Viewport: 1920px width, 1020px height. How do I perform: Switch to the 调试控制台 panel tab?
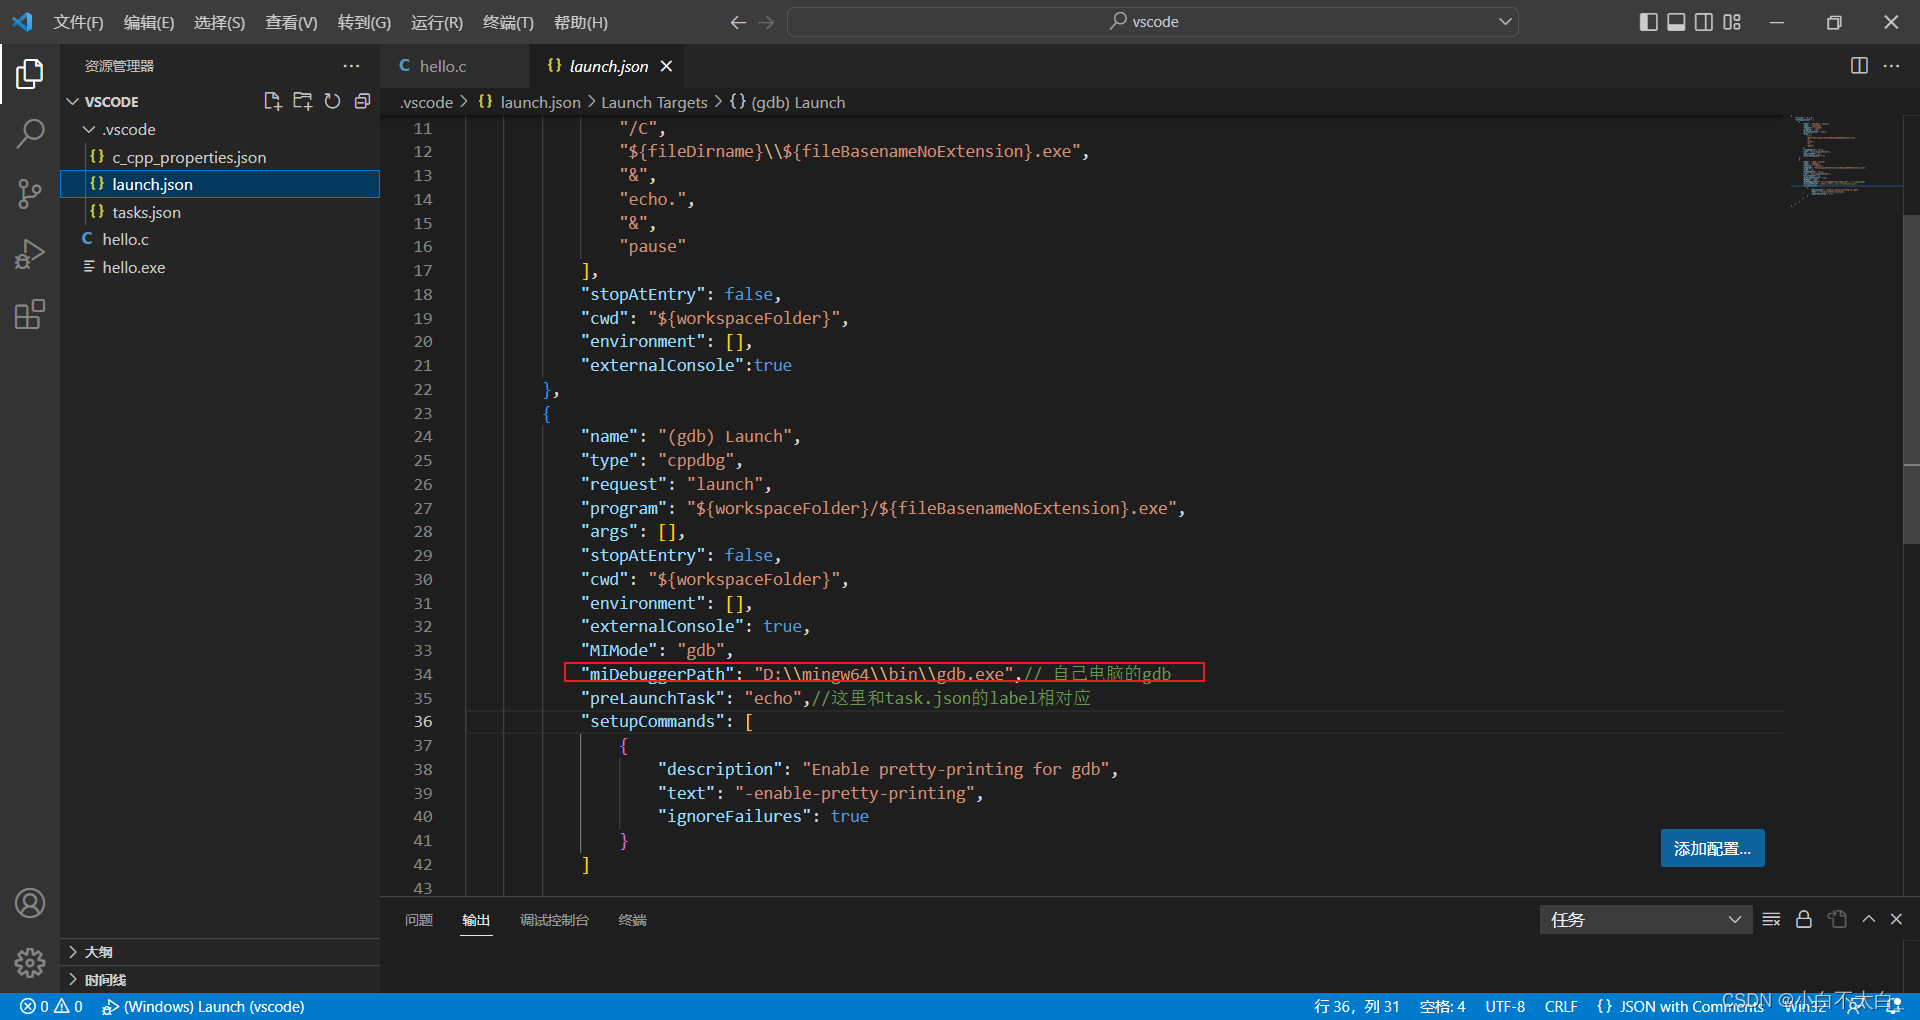point(554,920)
